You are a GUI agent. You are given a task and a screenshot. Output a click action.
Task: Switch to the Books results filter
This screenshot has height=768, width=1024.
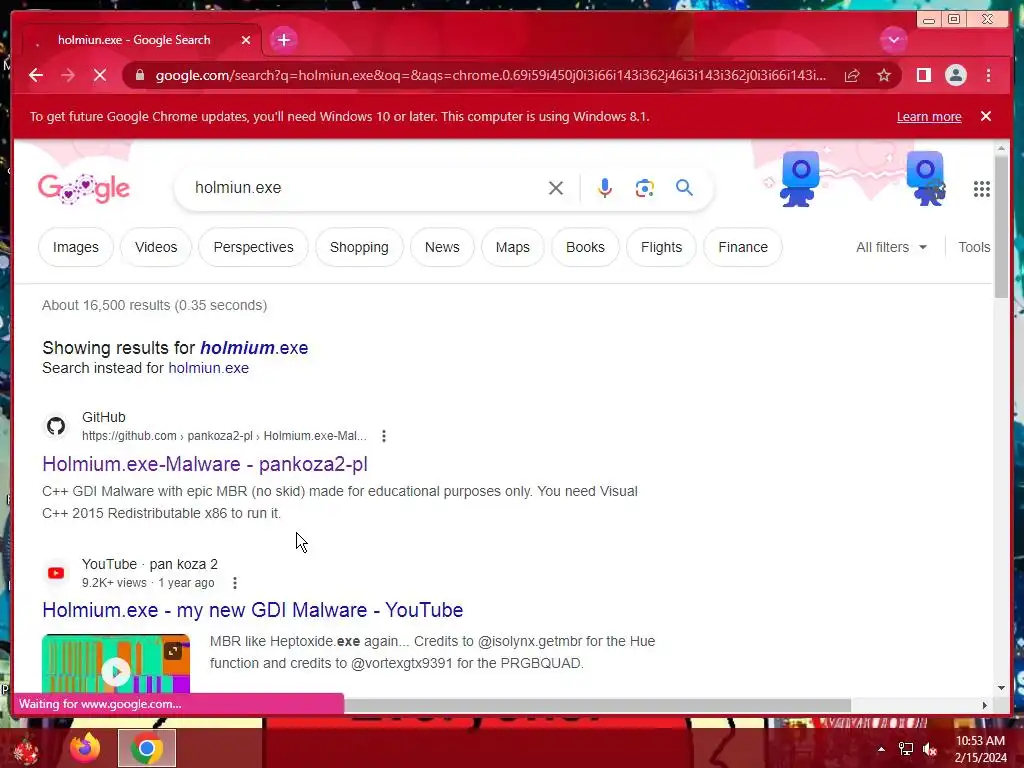[585, 248]
